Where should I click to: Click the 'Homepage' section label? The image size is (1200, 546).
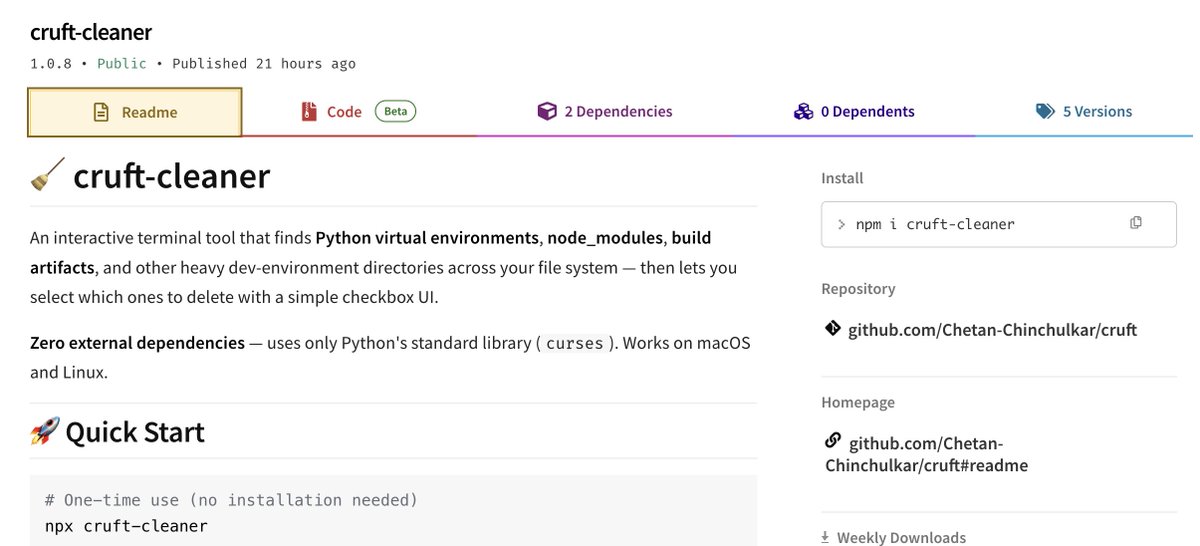click(x=858, y=402)
